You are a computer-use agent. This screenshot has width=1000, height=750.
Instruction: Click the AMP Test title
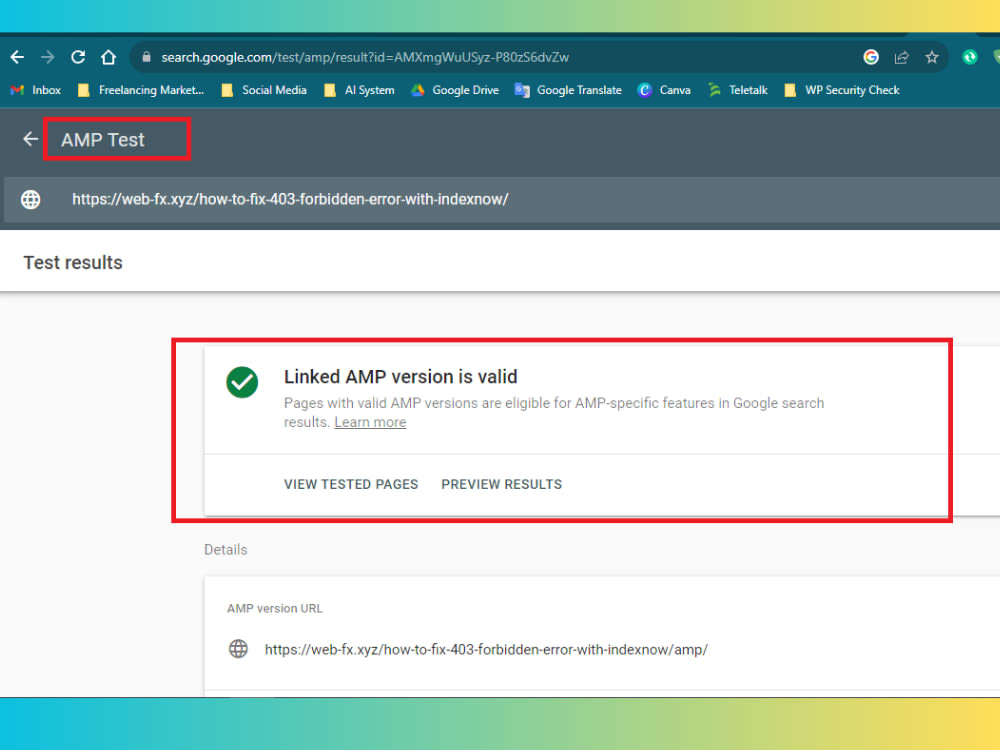point(103,140)
